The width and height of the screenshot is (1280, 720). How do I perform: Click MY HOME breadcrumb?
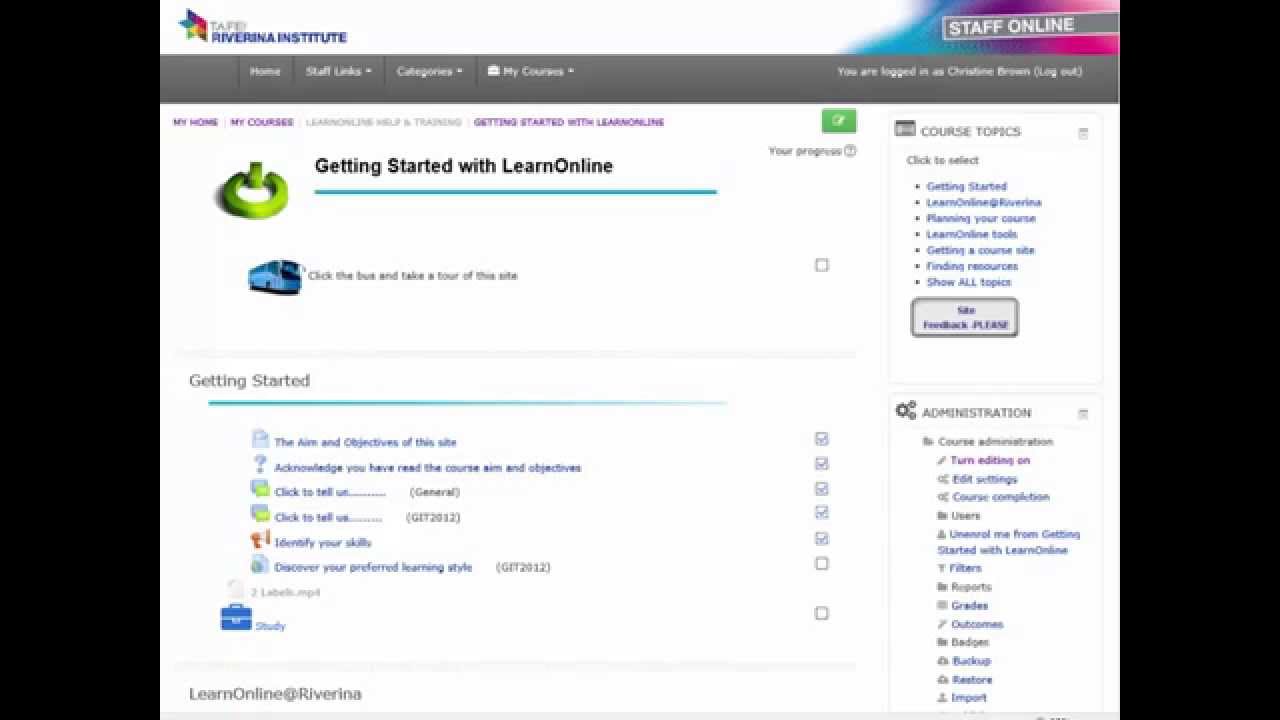coord(195,122)
